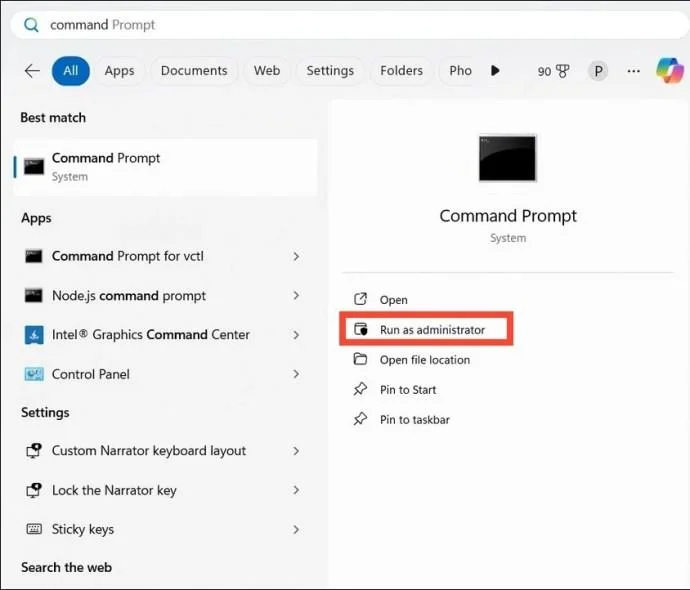Open Custom Narrator keyboard layout setting
The width and height of the screenshot is (690, 590).
pos(164,451)
